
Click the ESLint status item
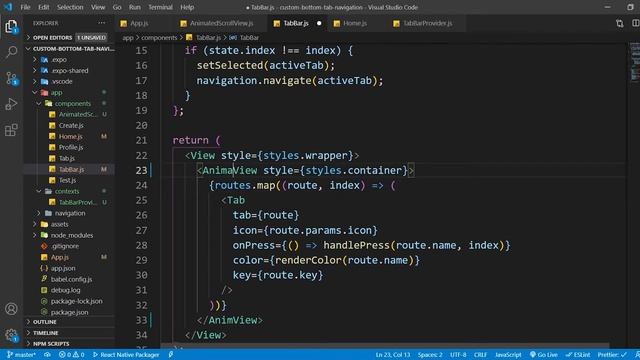pos(578,355)
